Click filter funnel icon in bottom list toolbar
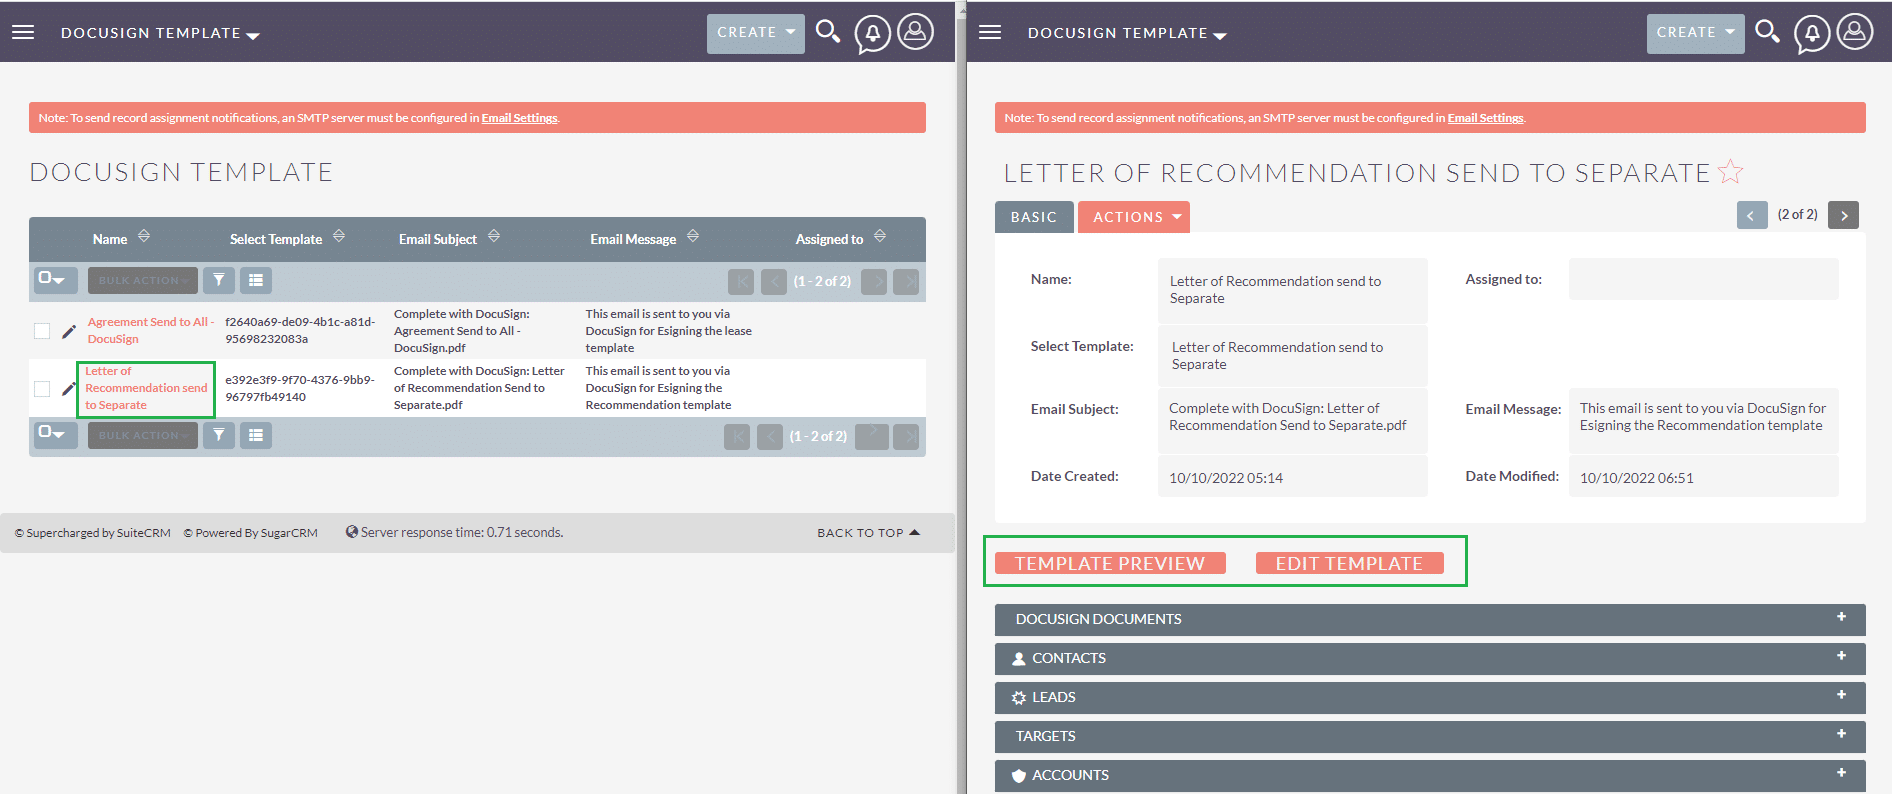Screen dimensions: 1892x794 (219, 435)
